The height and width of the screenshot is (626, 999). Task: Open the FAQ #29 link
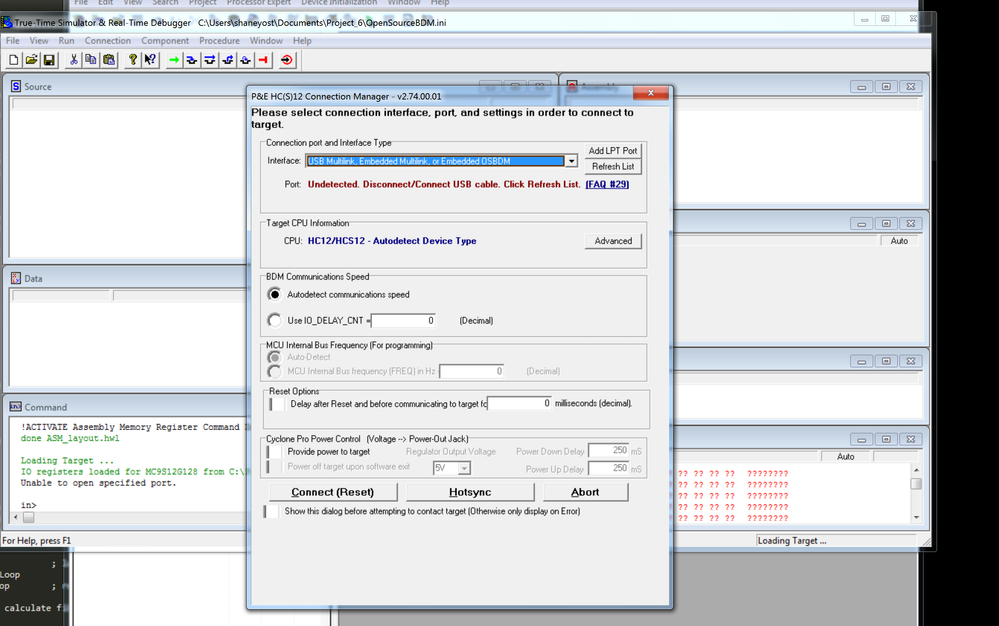point(607,184)
